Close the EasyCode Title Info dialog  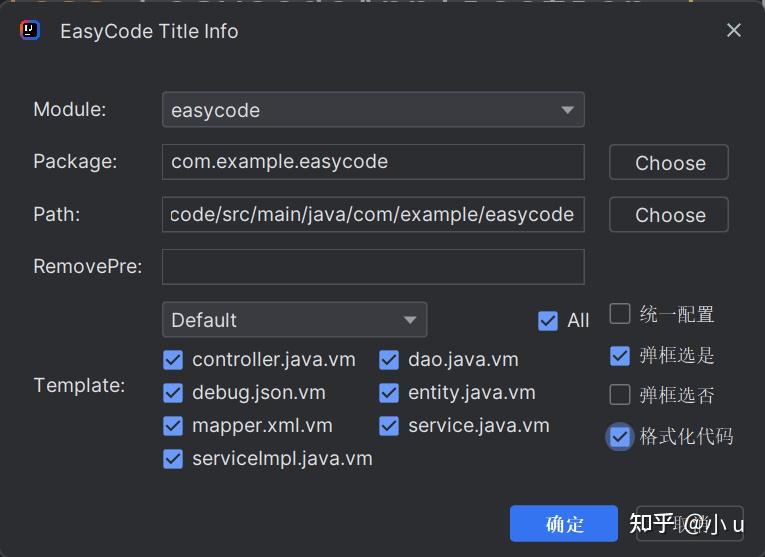pos(734,30)
